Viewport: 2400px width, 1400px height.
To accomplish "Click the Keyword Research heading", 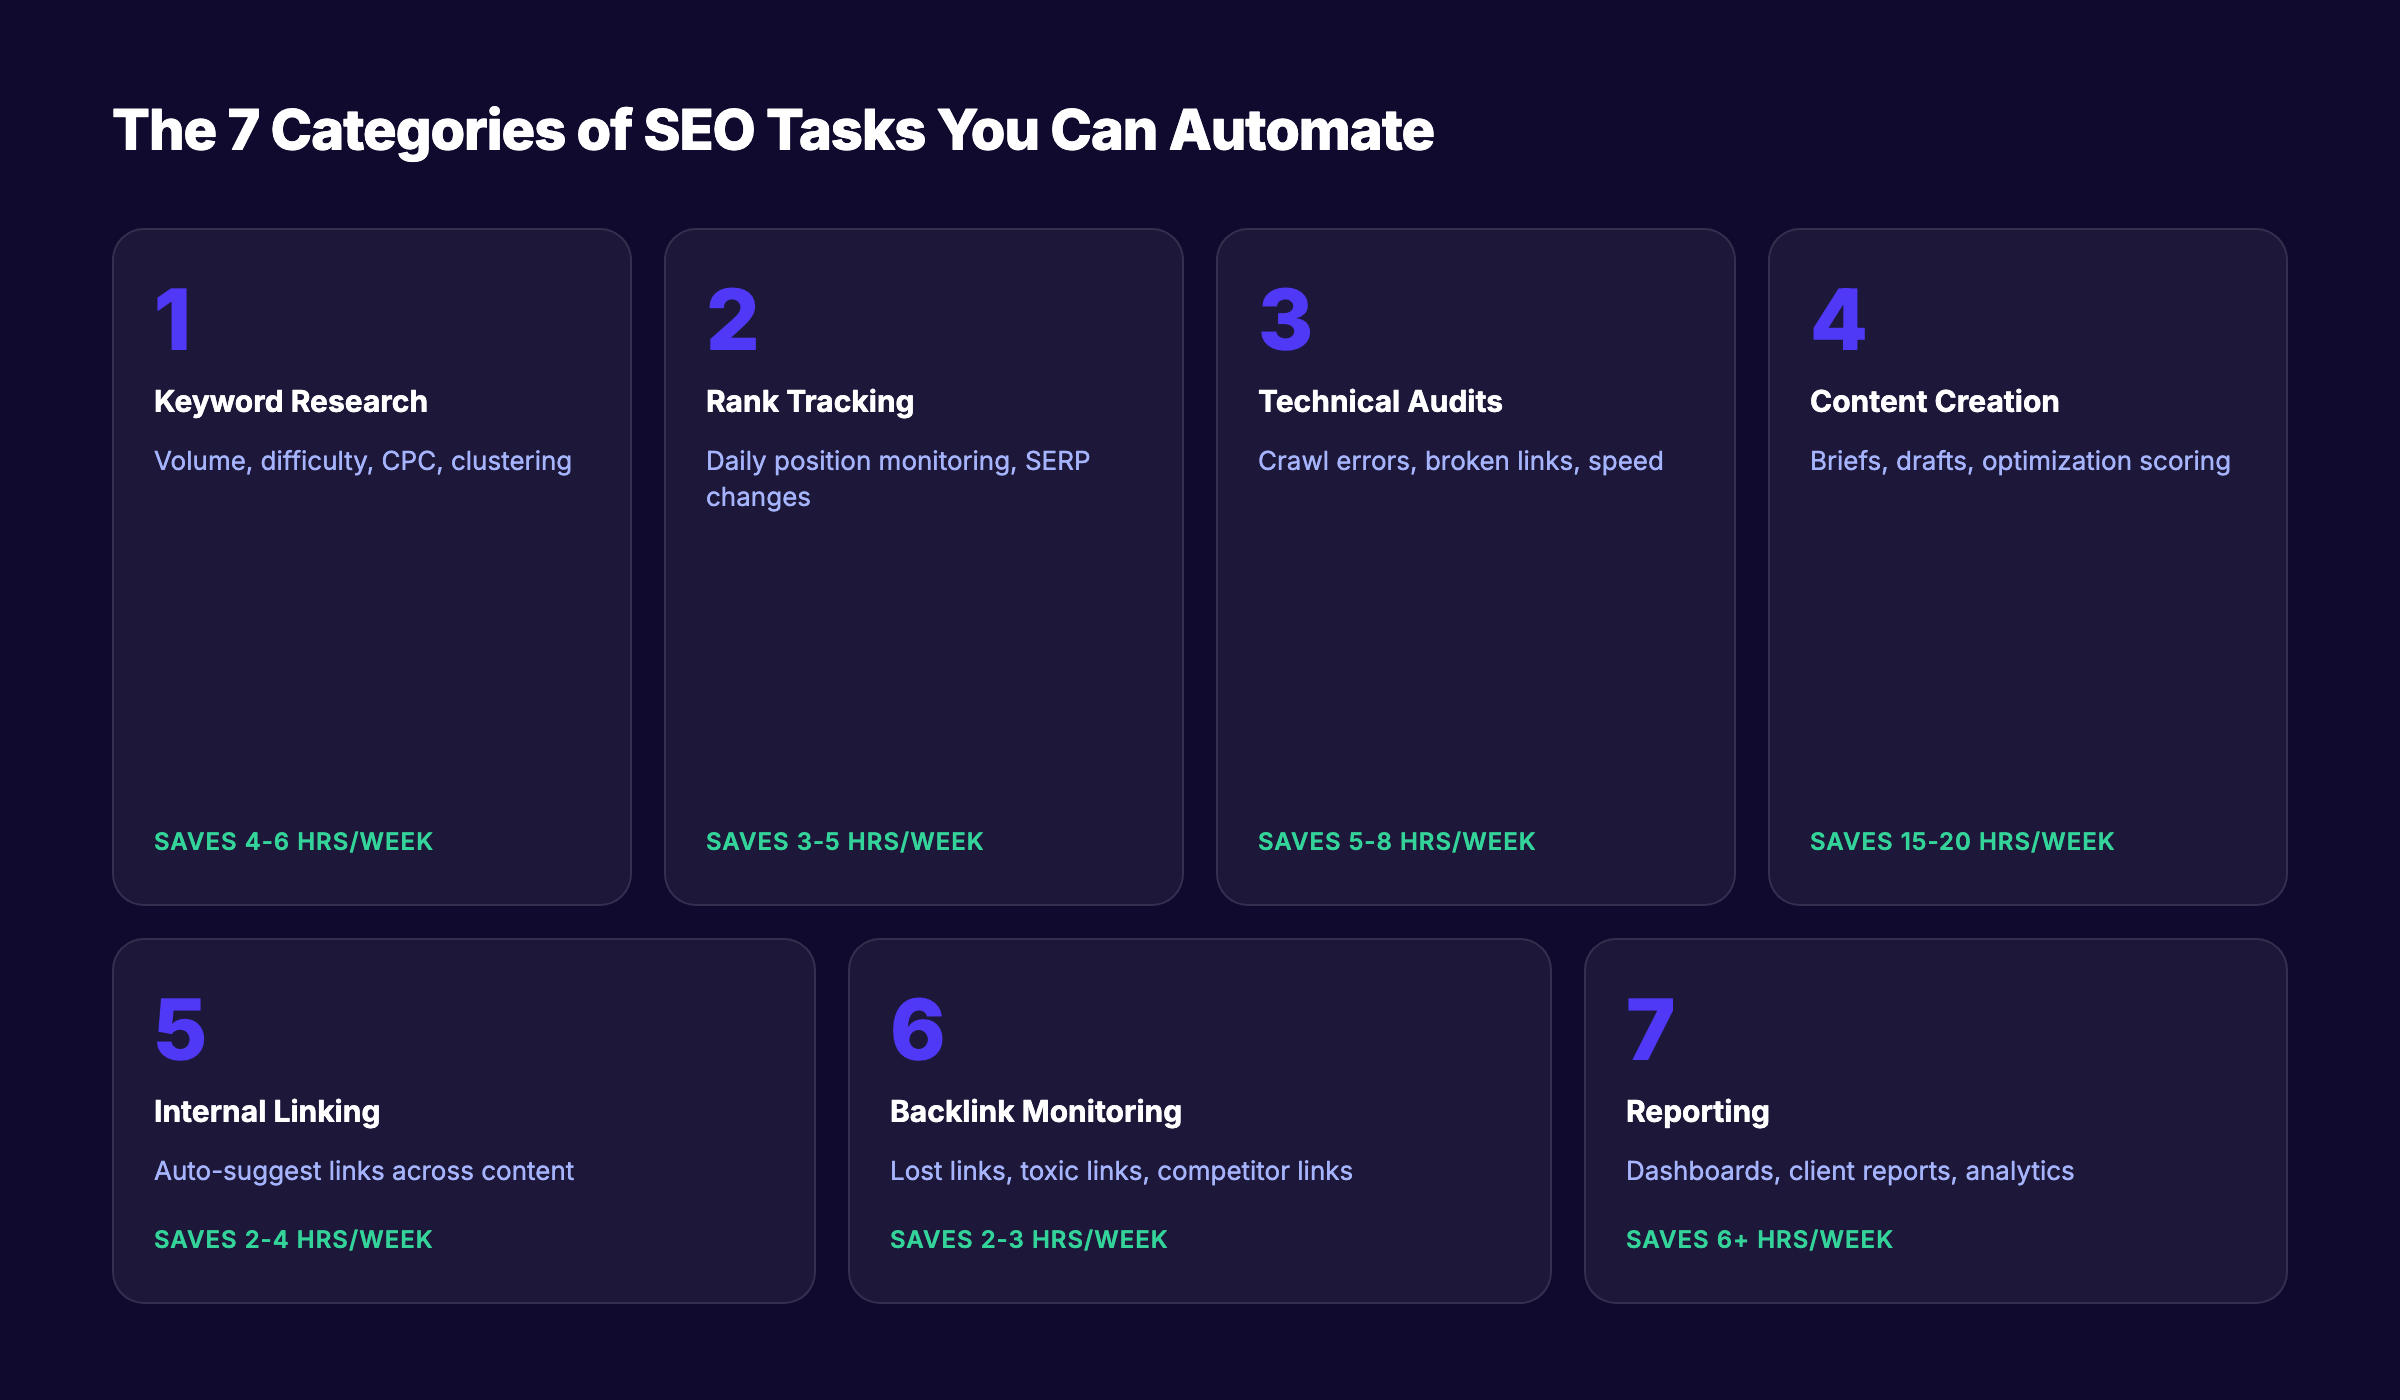I will pos(289,401).
